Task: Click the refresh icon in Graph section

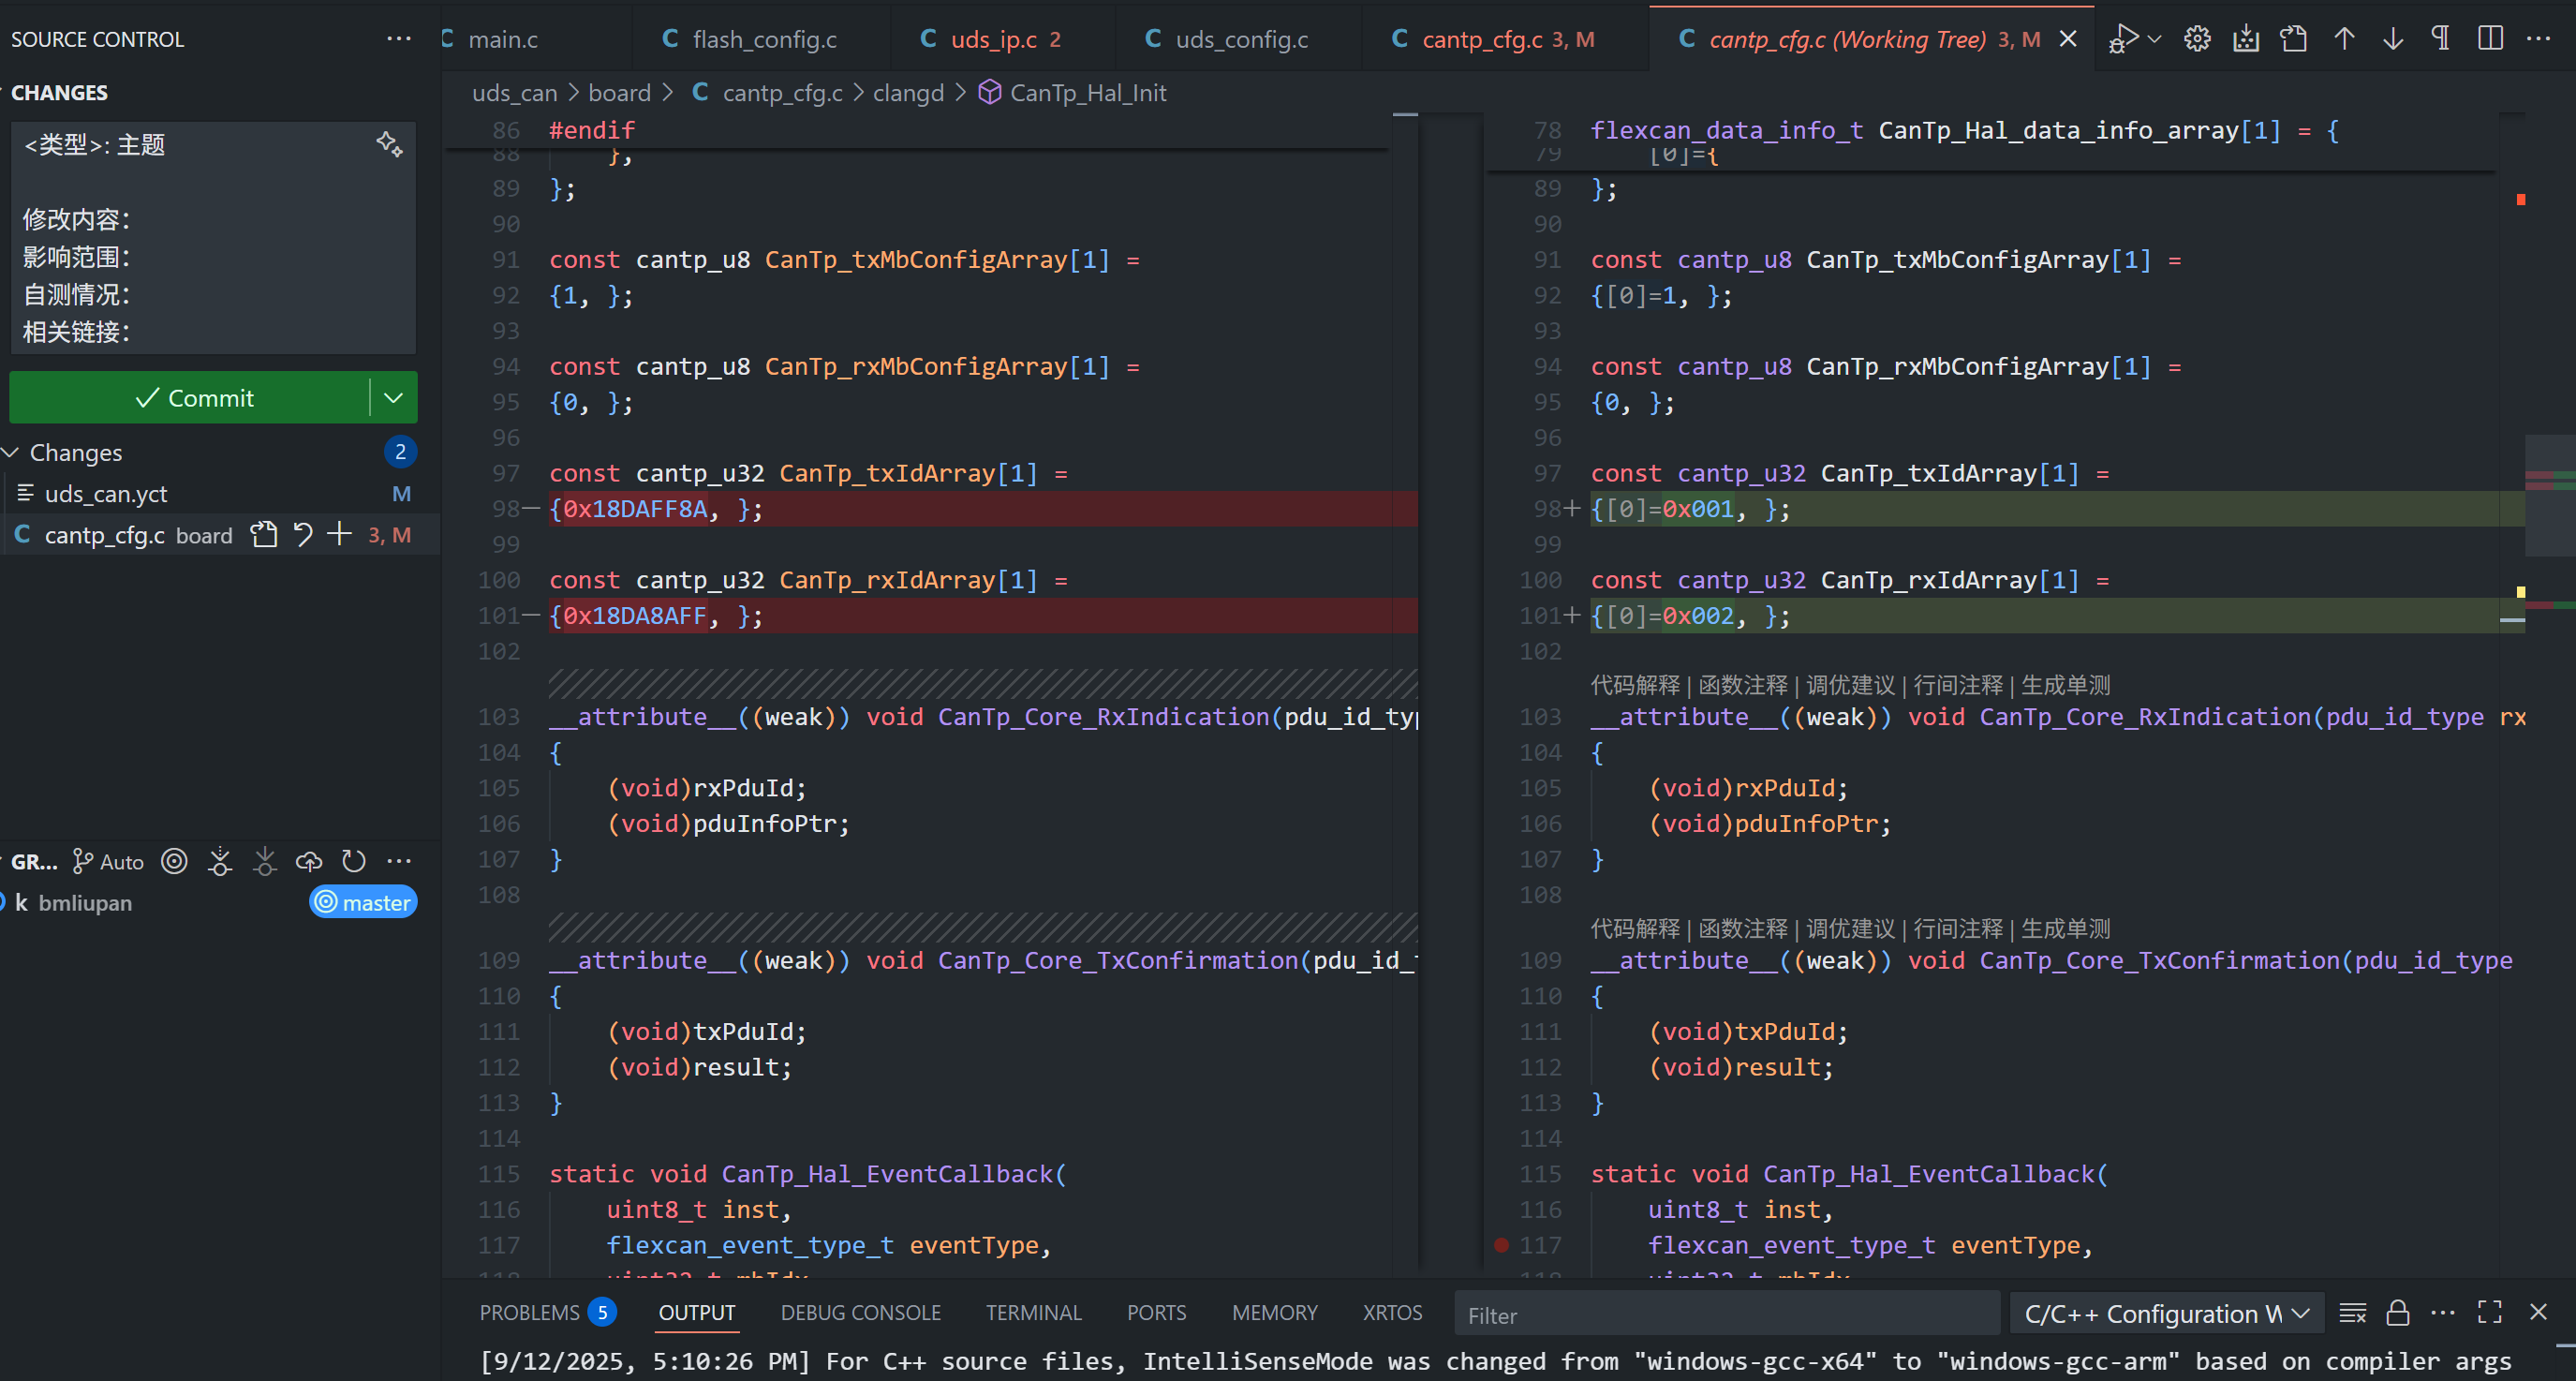Action: tap(354, 861)
